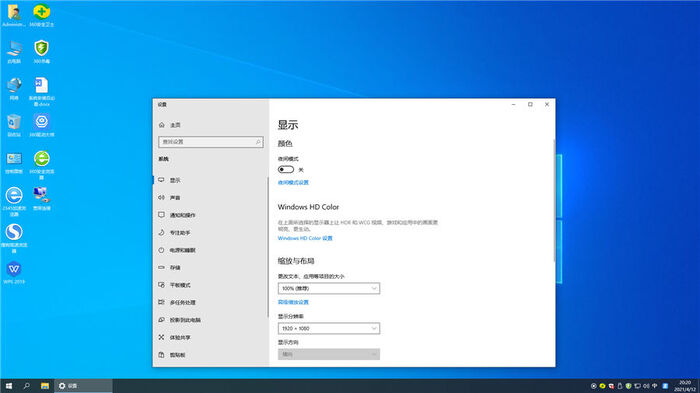Image resolution: width=700 pixels, height=393 pixels.
Task: Open the night light settings link
Action: click(293, 183)
